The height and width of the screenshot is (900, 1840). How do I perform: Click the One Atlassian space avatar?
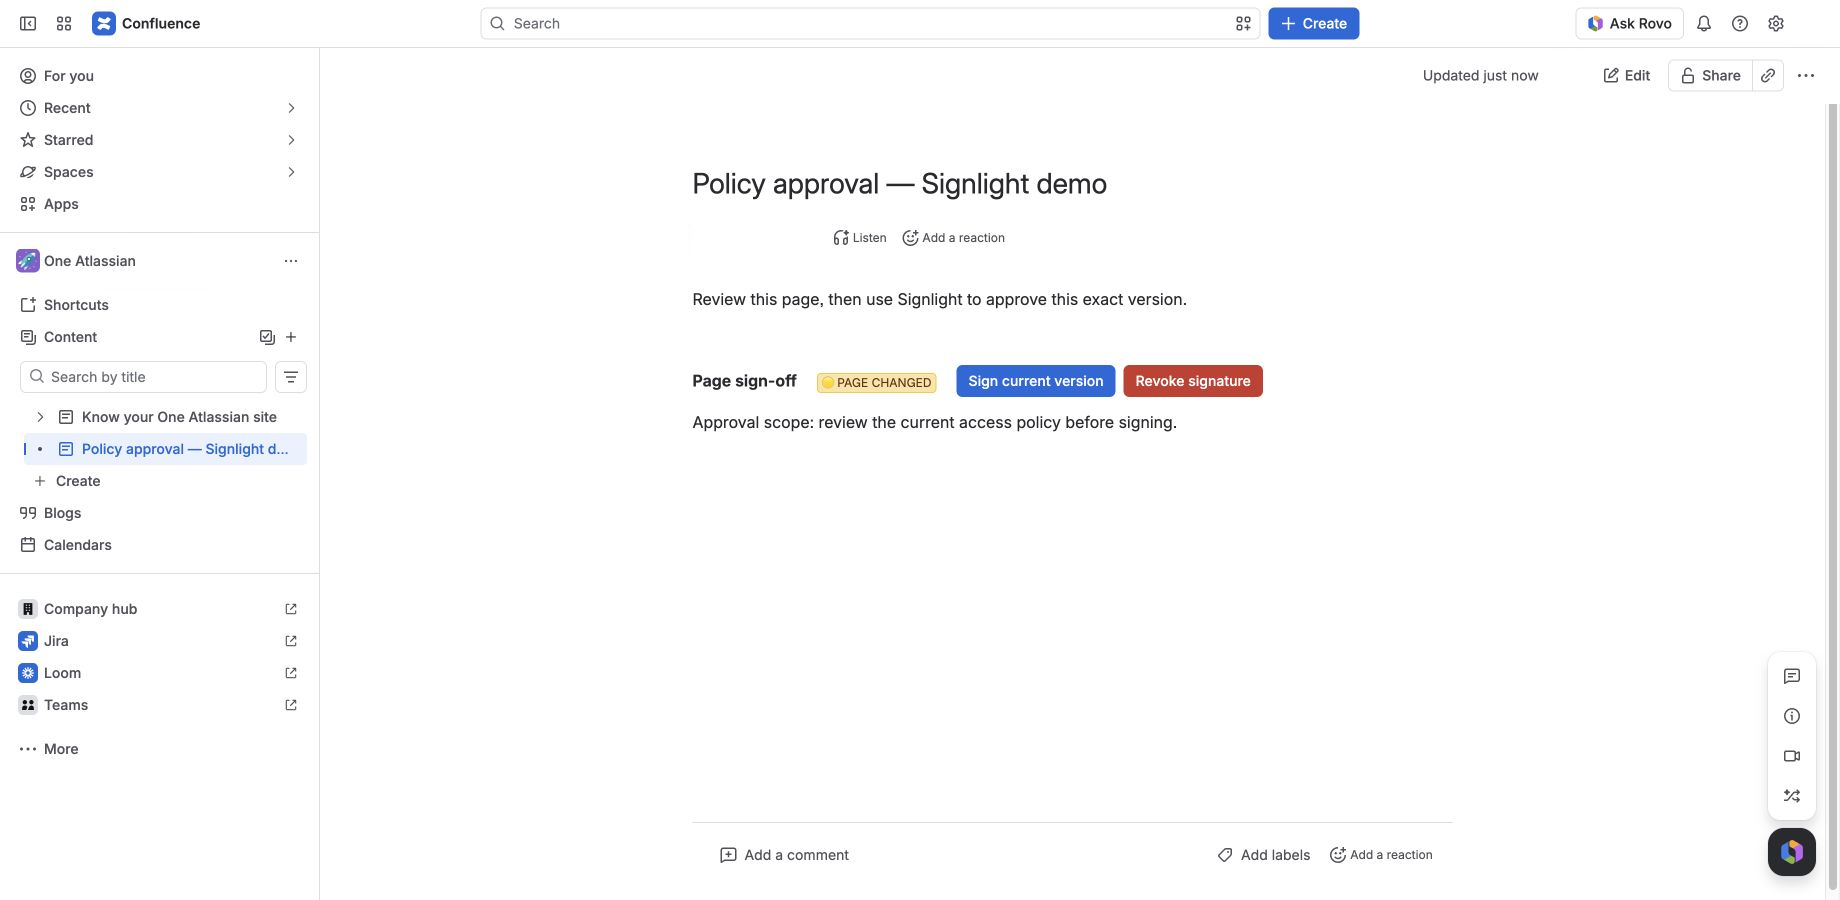pos(28,261)
